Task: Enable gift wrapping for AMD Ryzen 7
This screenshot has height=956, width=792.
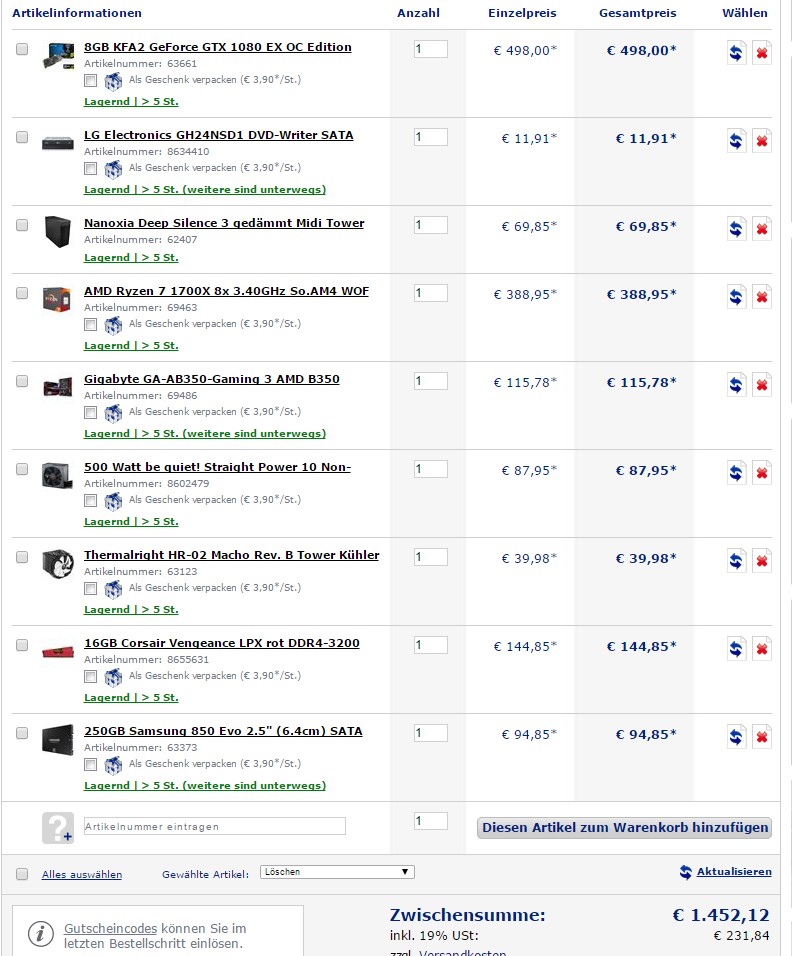Action: (91, 324)
